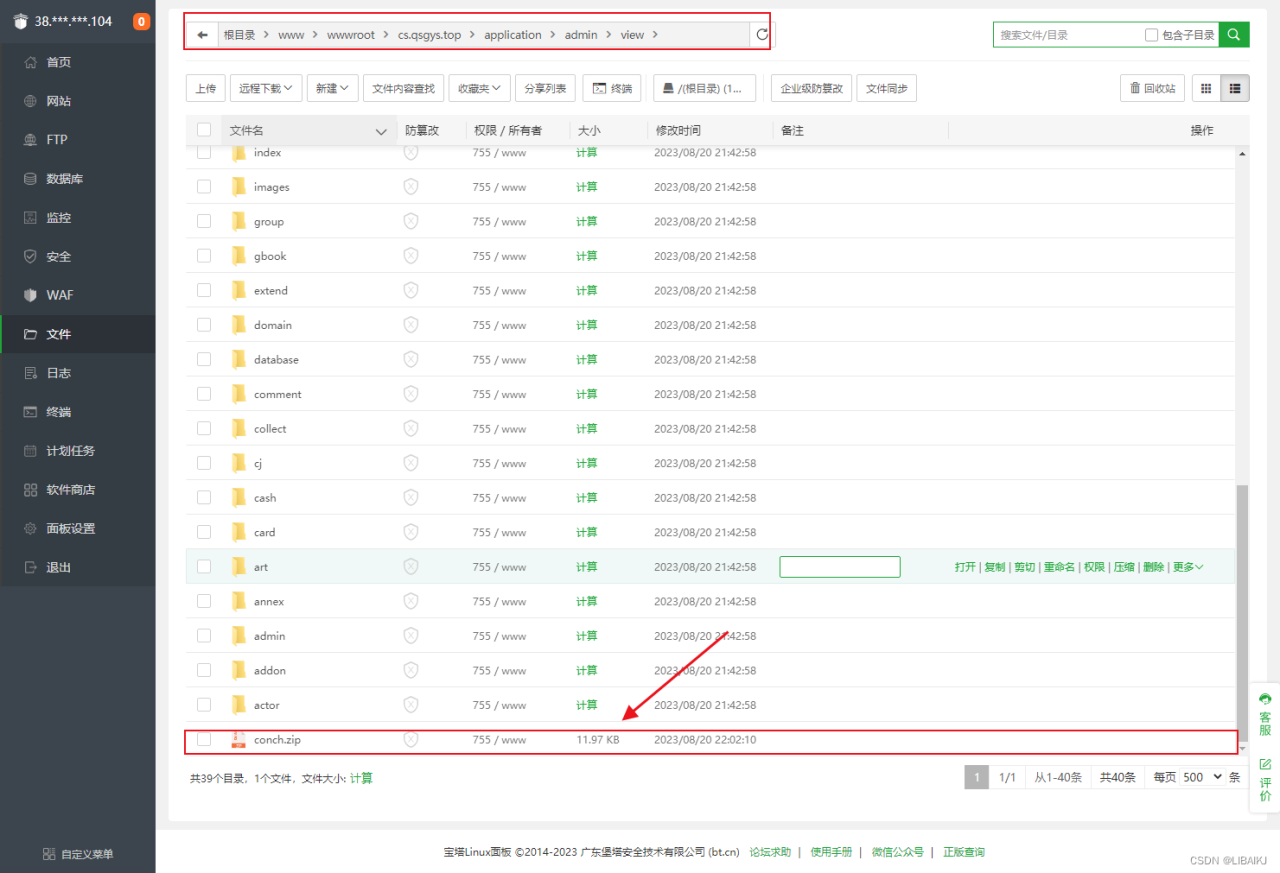
Task: Open 数据库 in the sidebar
Action: point(64,179)
